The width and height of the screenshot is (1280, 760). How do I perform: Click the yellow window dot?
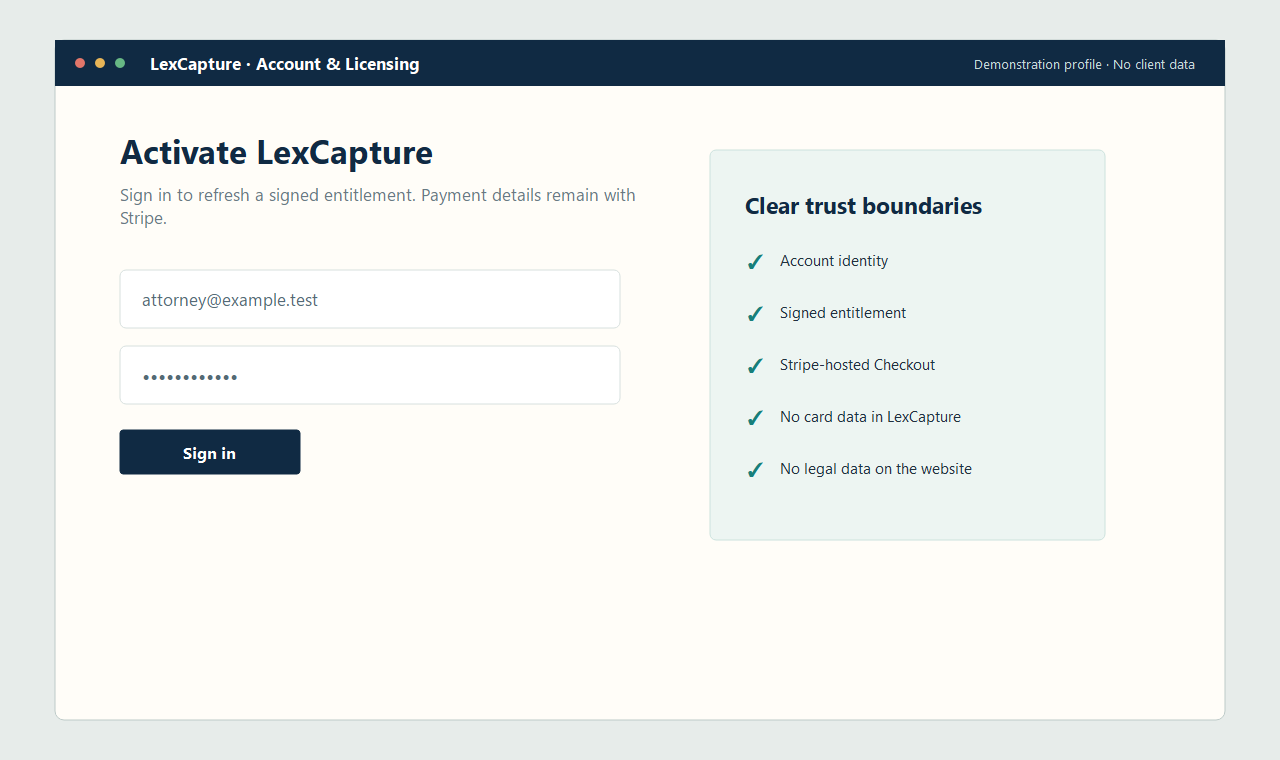pyautogui.click(x=100, y=63)
